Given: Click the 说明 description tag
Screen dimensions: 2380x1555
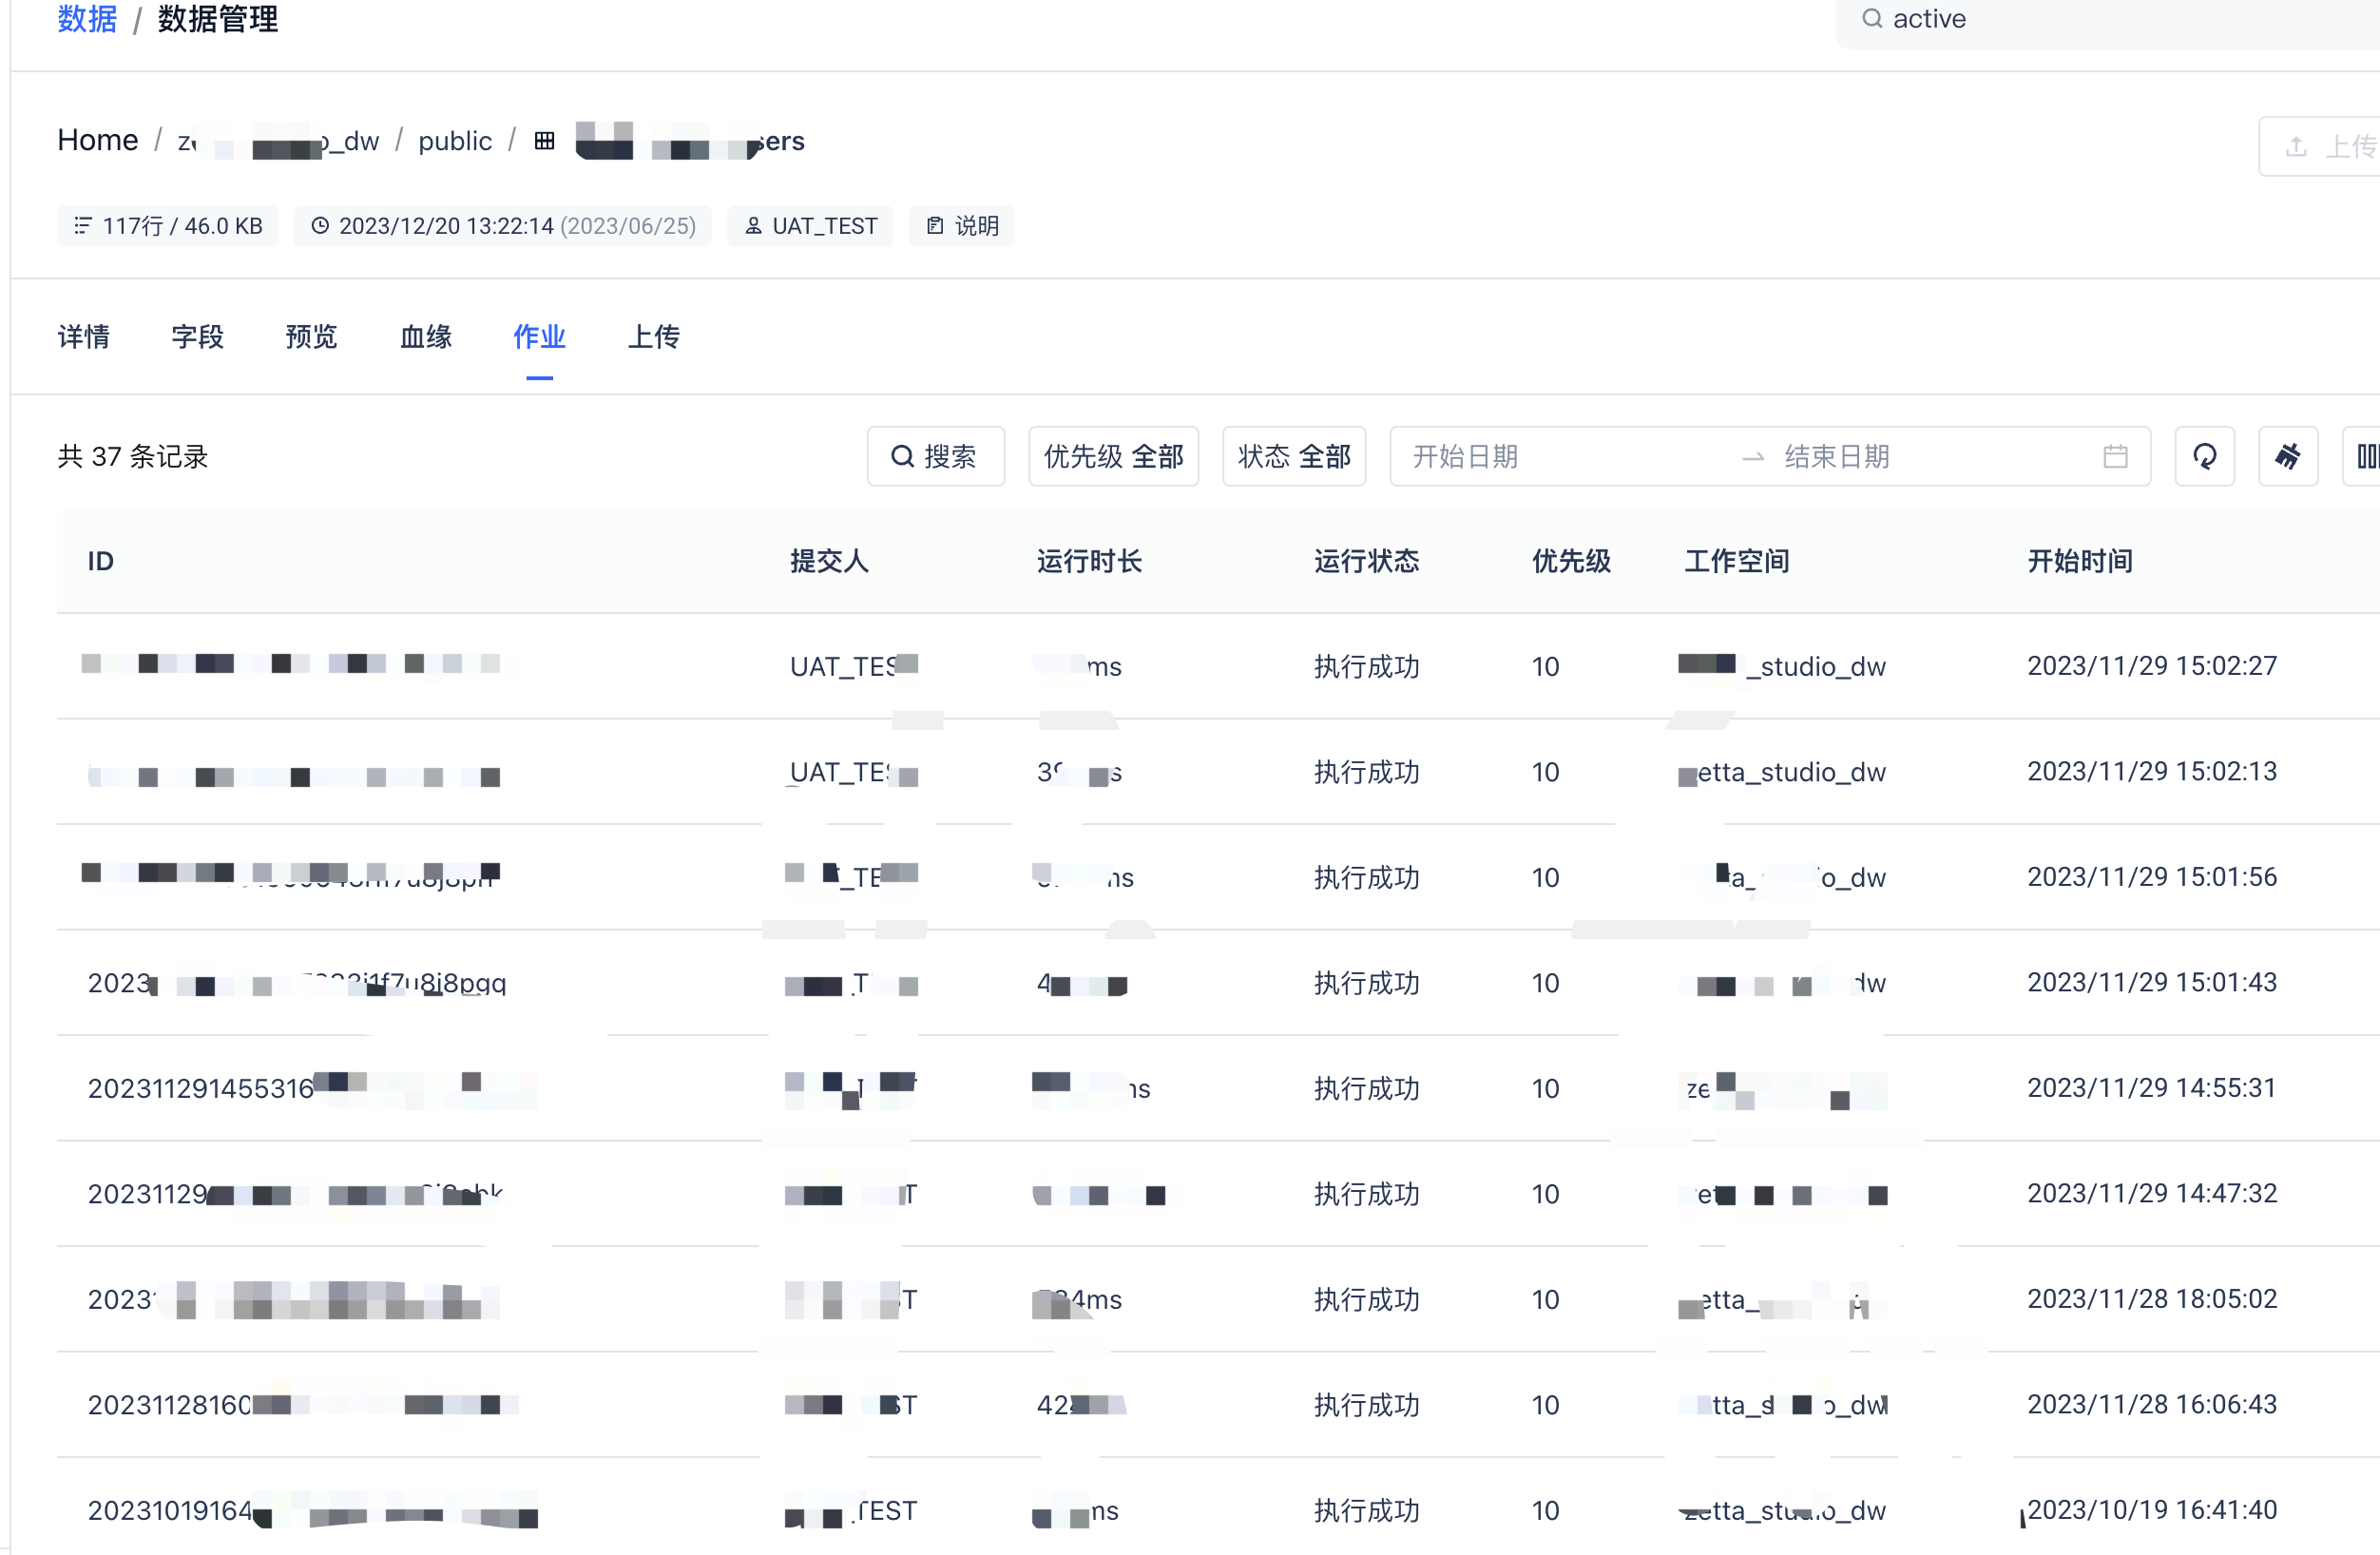Looking at the screenshot, I should point(961,226).
